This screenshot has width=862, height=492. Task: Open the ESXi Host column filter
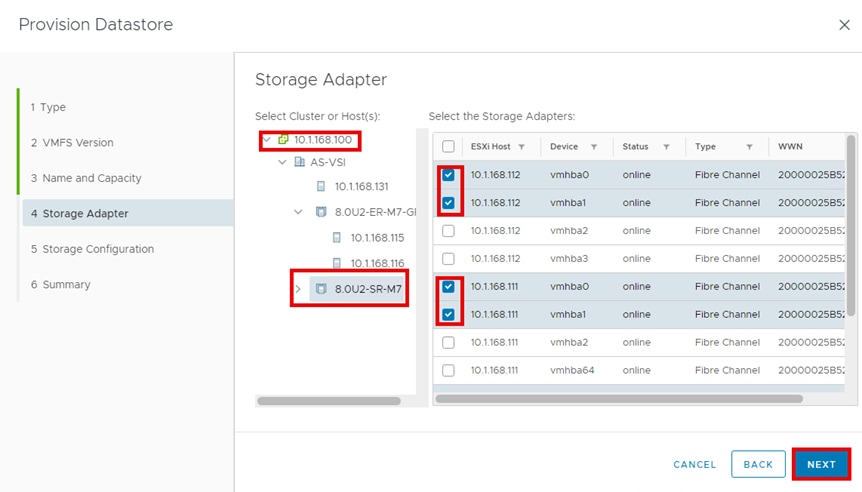(x=521, y=147)
